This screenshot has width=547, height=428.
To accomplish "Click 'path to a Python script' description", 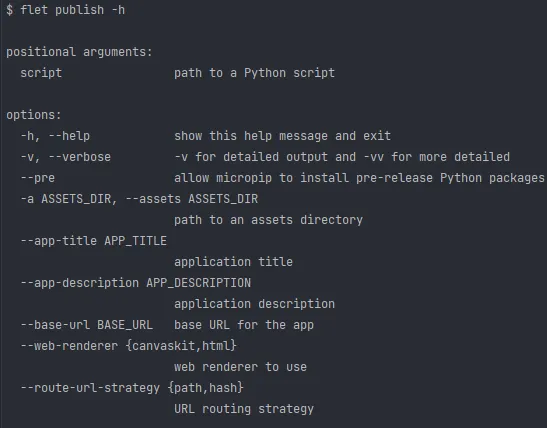I will click(254, 73).
